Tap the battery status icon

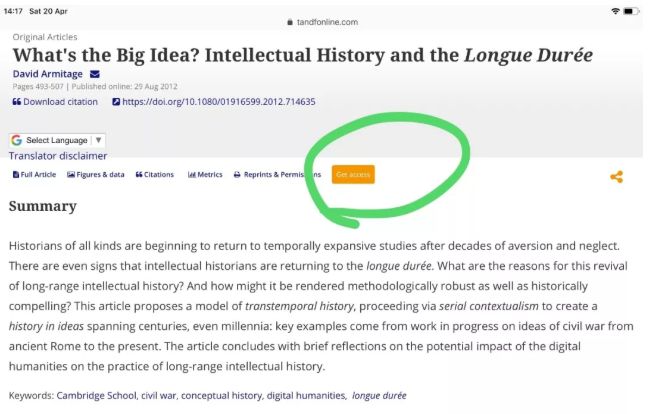[x=631, y=11]
